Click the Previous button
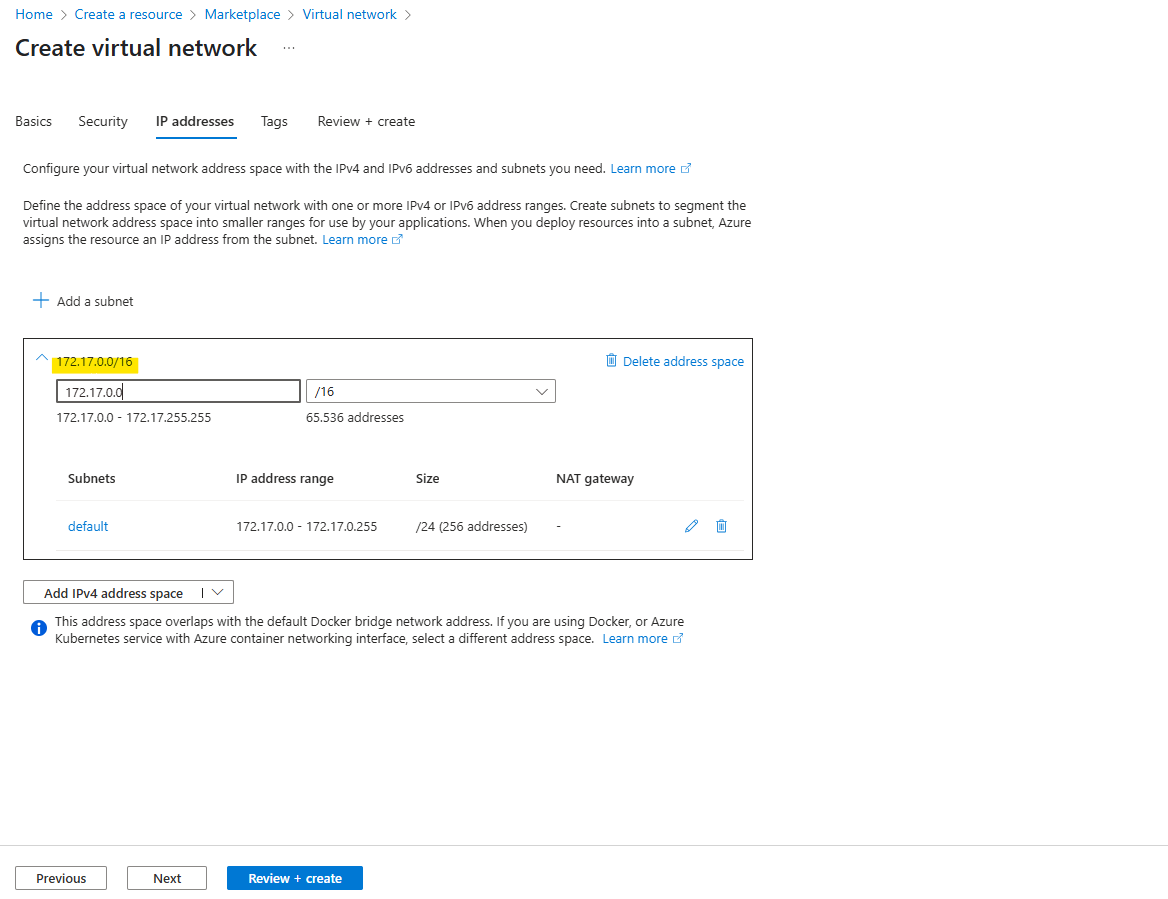 click(61, 878)
